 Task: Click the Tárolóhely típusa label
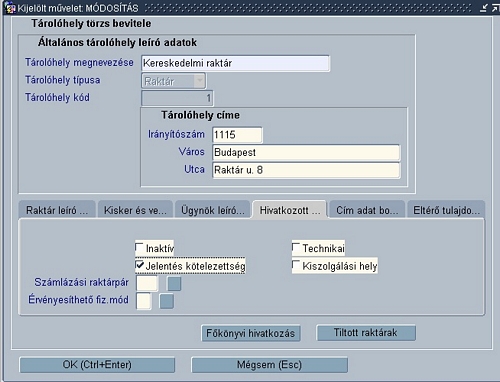point(63,80)
